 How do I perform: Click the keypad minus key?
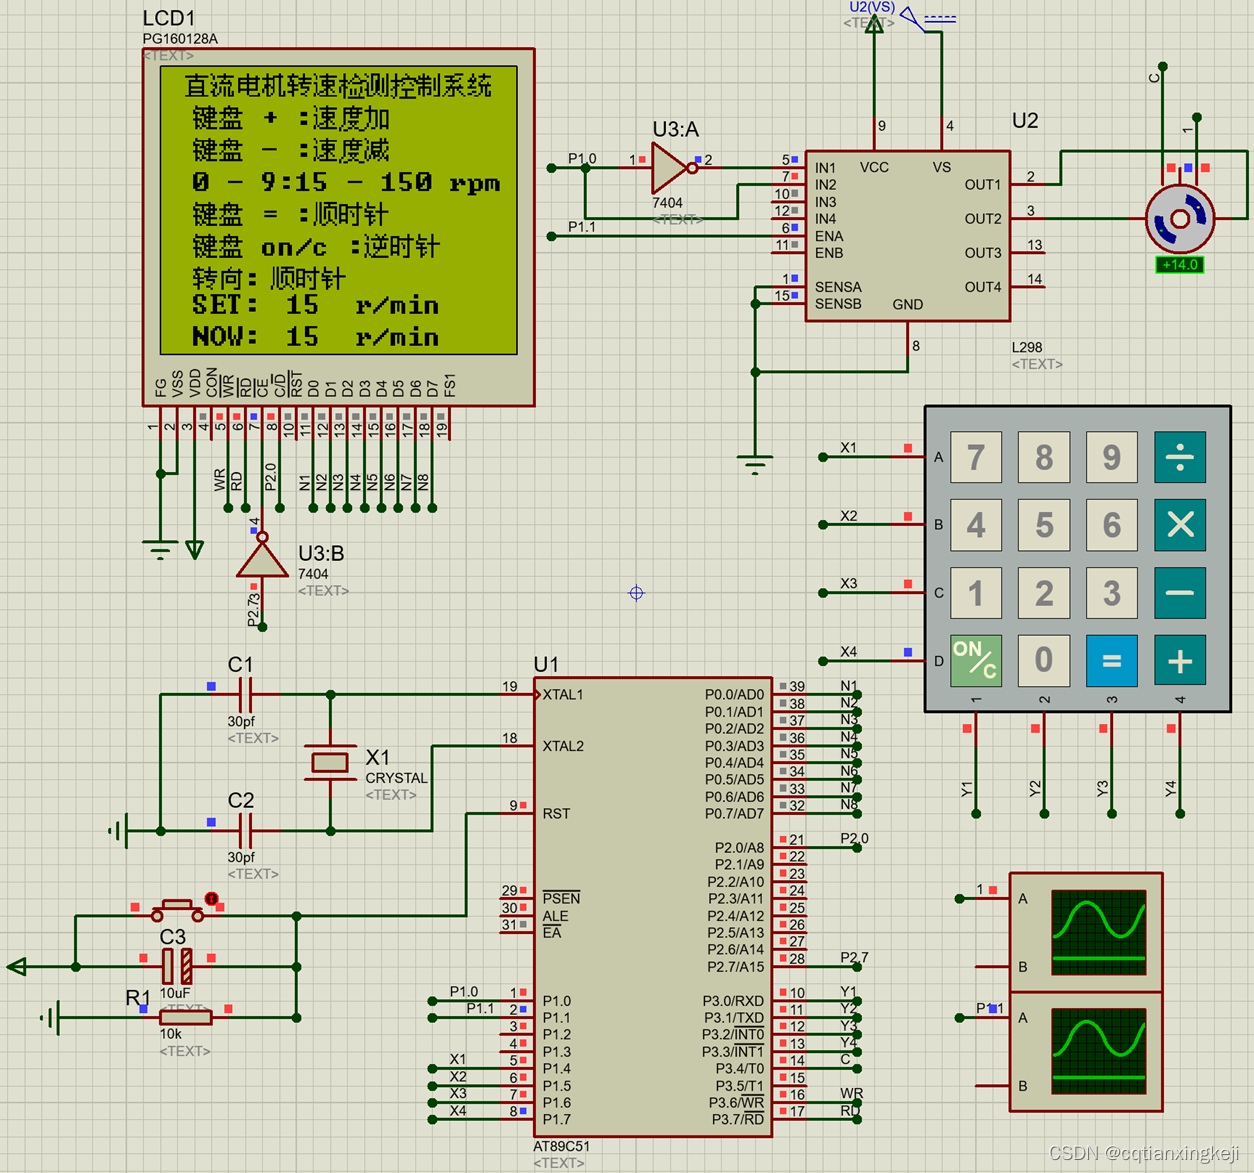(x=1180, y=593)
